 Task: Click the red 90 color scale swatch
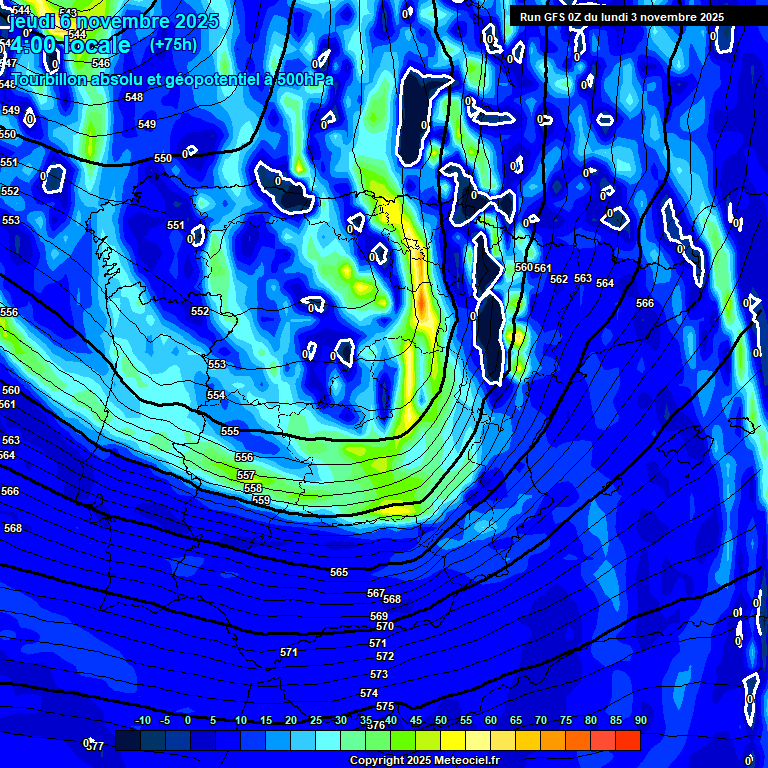point(628,741)
